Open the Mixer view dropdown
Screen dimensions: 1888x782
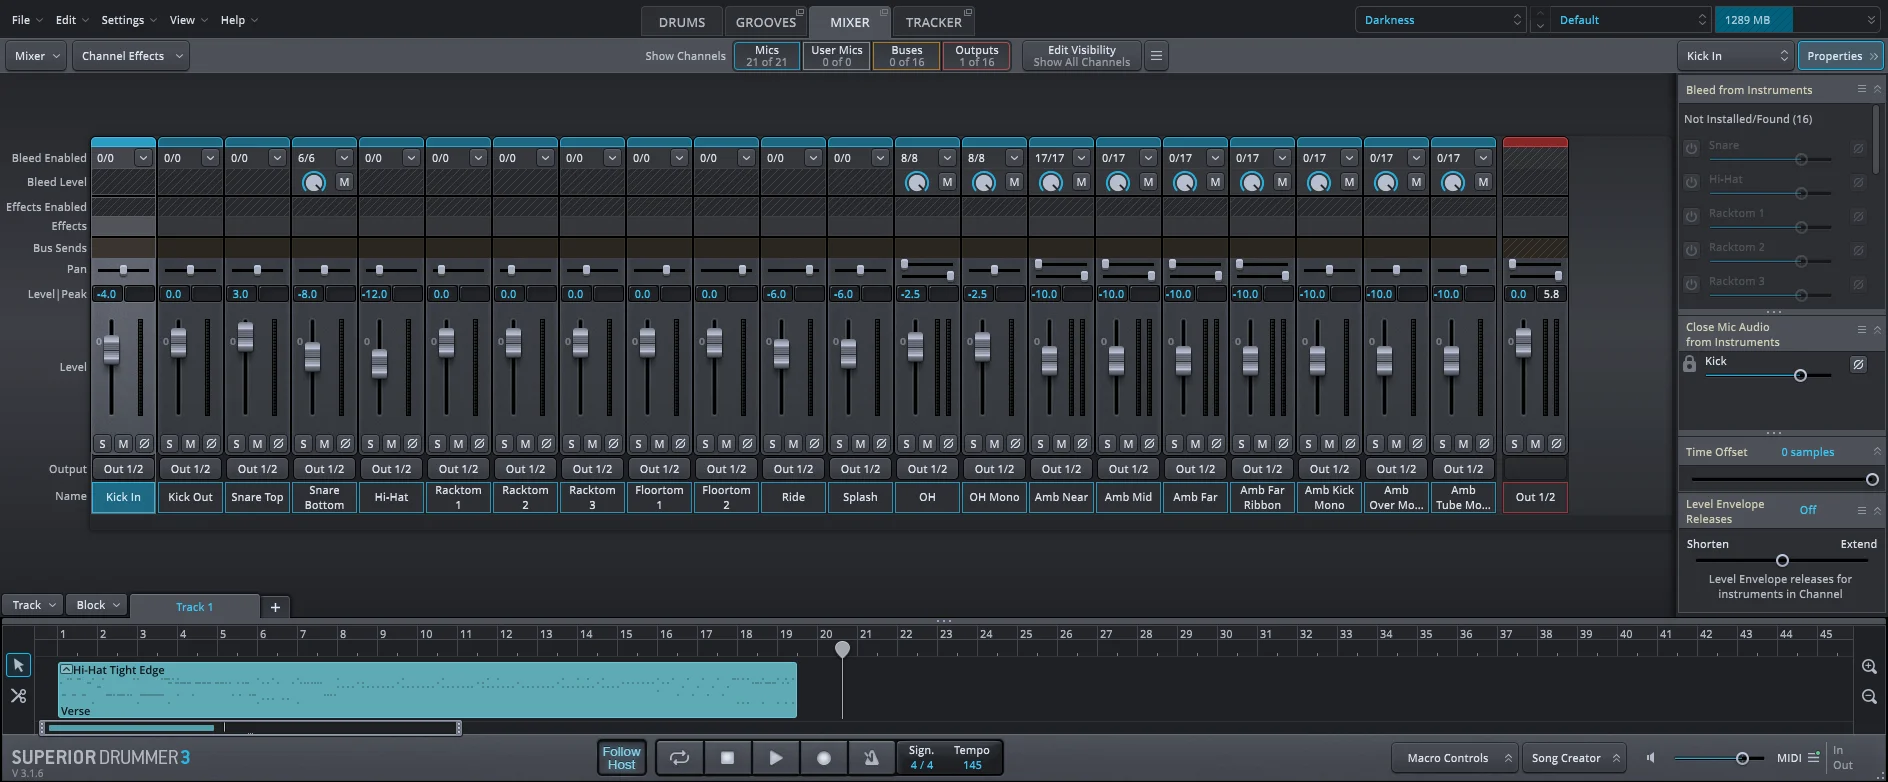click(x=38, y=56)
